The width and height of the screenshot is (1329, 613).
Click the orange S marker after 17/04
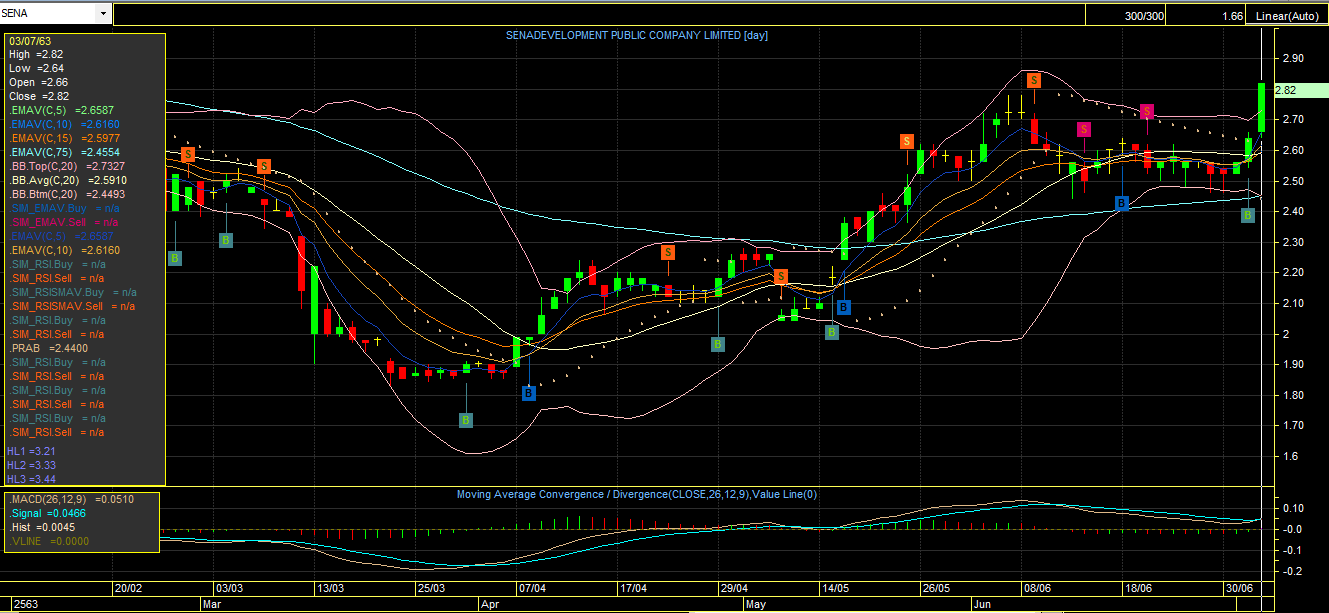(668, 252)
